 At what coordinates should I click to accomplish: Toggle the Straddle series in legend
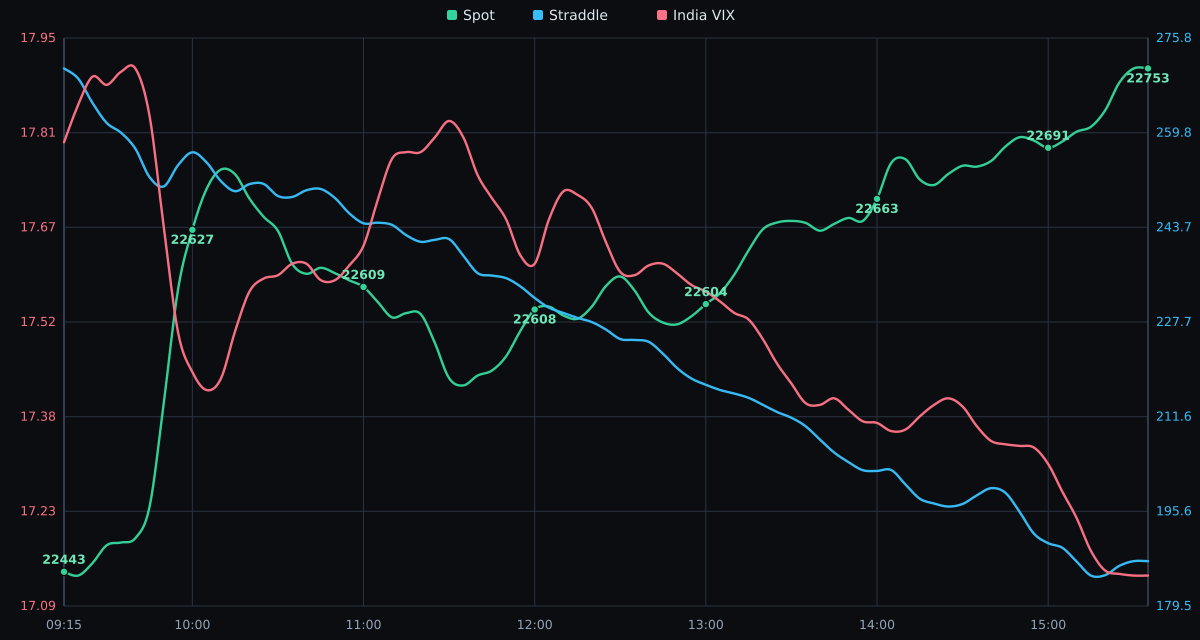point(570,15)
